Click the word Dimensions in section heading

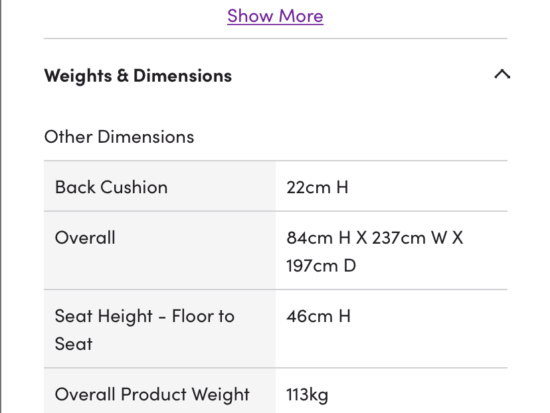[182, 76]
